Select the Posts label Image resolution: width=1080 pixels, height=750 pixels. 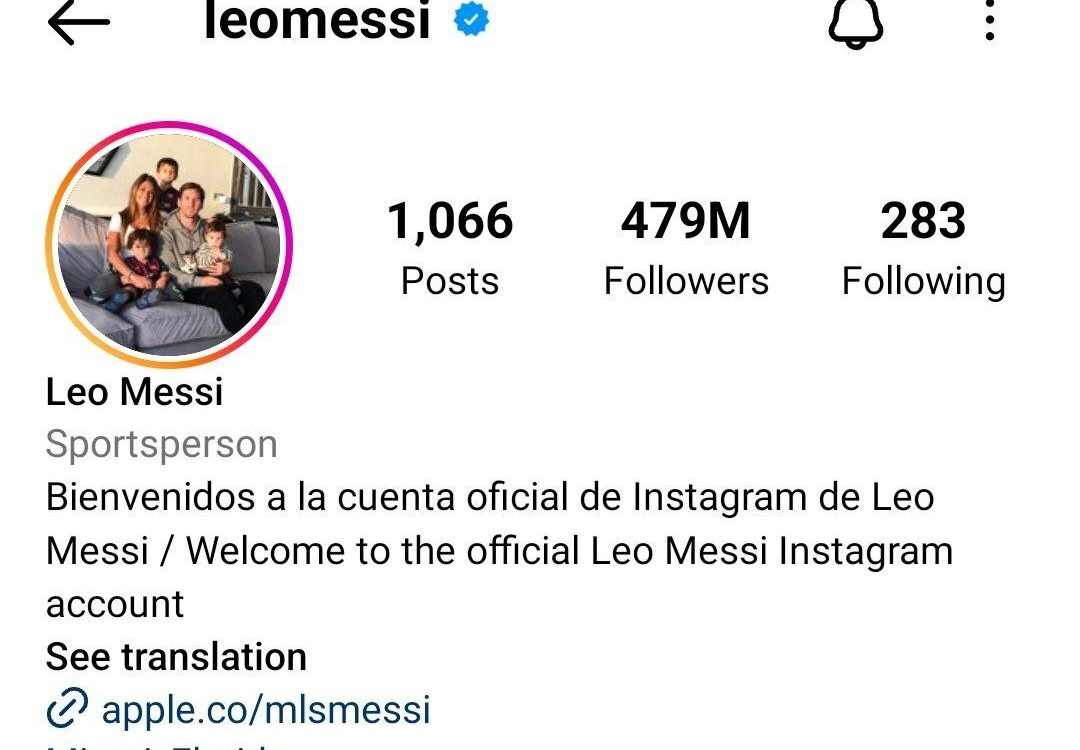pos(450,281)
